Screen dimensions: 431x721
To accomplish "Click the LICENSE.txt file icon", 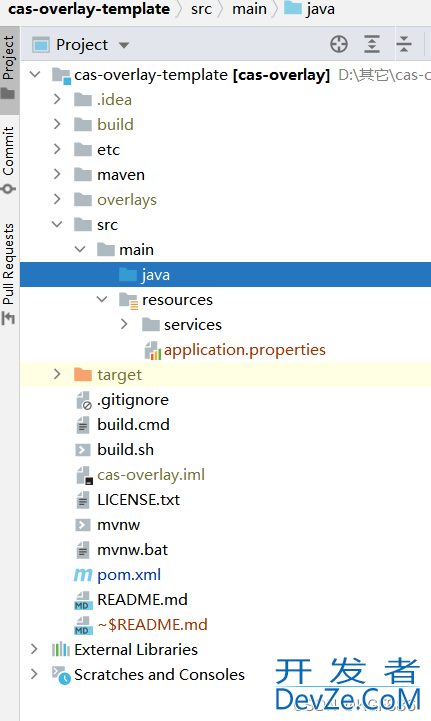I will (83, 499).
